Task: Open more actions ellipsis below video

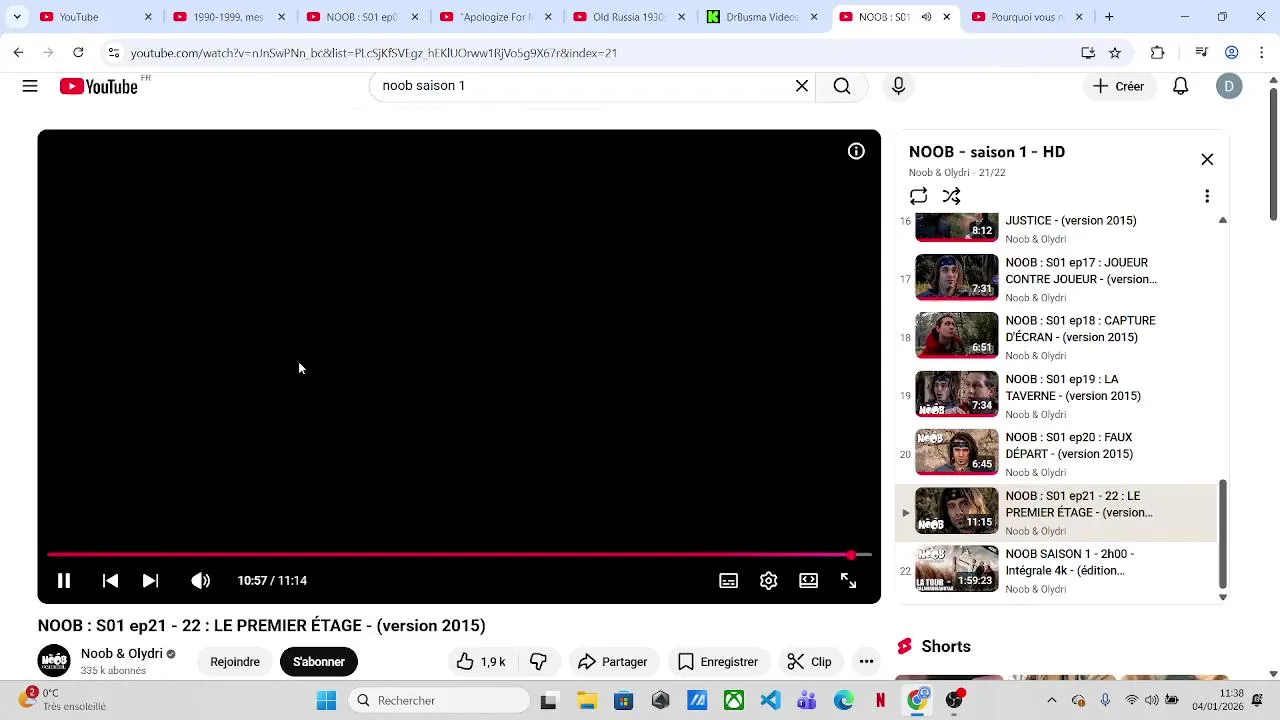Action: click(x=866, y=661)
